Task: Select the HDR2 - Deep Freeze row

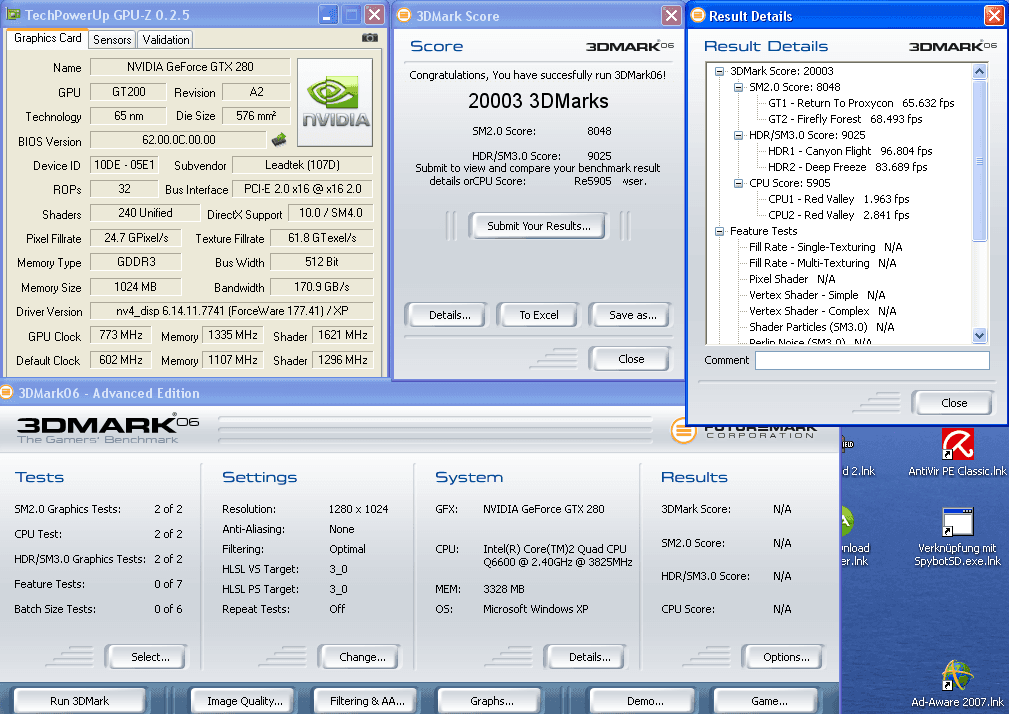Action: (x=847, y=167)
